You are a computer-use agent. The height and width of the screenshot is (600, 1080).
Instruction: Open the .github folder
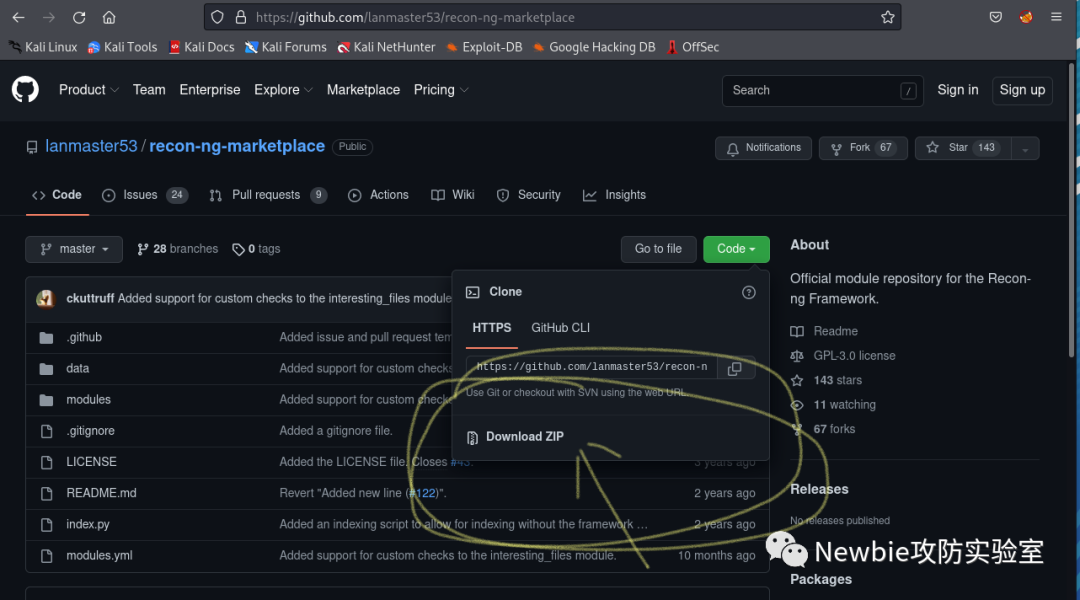(x=84, y=337)
